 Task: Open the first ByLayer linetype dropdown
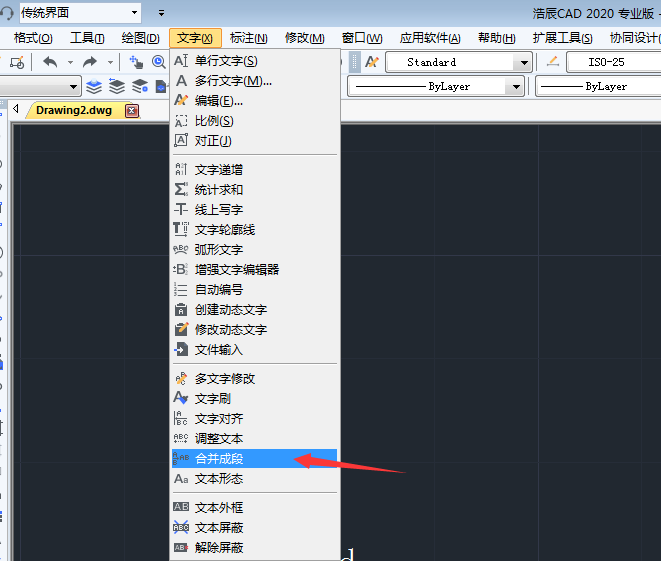click(x=516, y=87)
